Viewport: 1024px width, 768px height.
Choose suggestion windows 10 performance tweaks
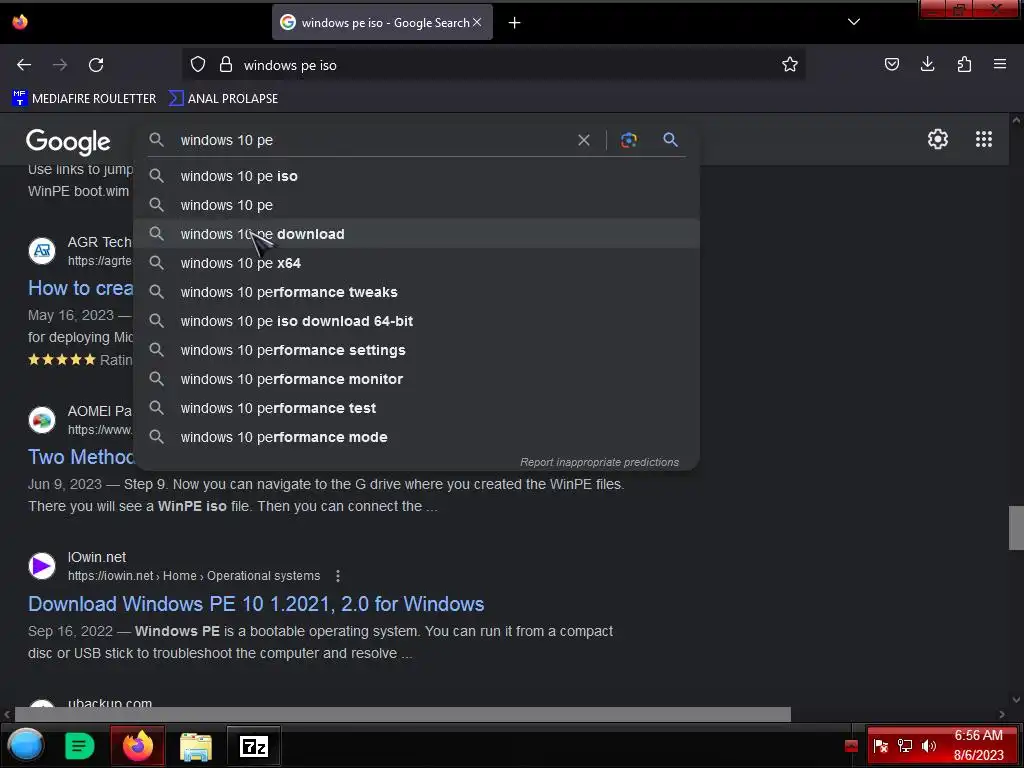(x=417, y=292)
